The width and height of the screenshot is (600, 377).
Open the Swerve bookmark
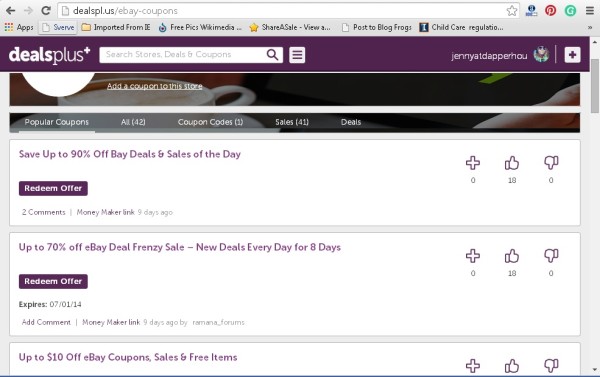pos(58,27)
